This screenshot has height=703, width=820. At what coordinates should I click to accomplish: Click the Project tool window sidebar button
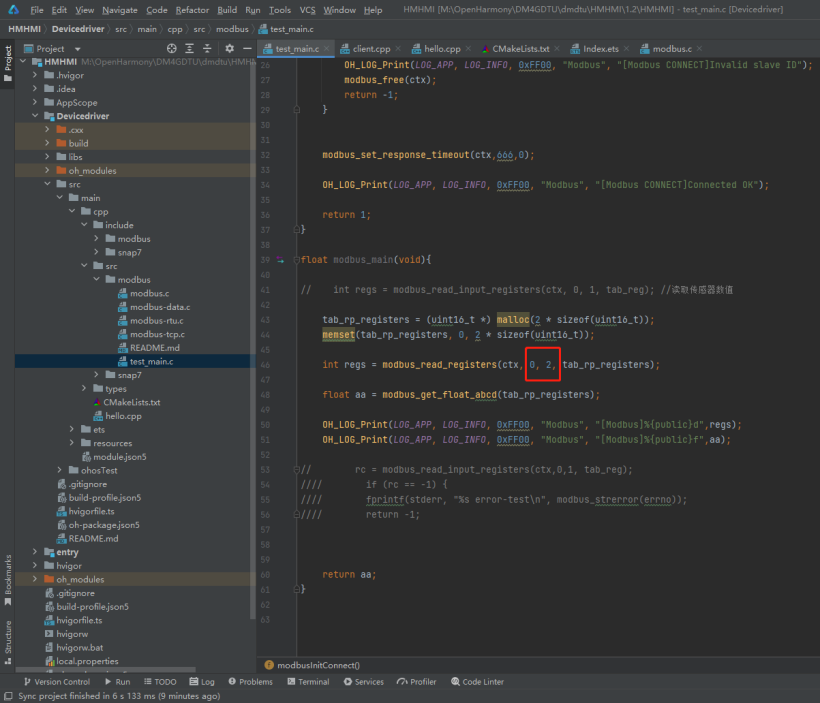pyautogui.click(x=8, y=63)
